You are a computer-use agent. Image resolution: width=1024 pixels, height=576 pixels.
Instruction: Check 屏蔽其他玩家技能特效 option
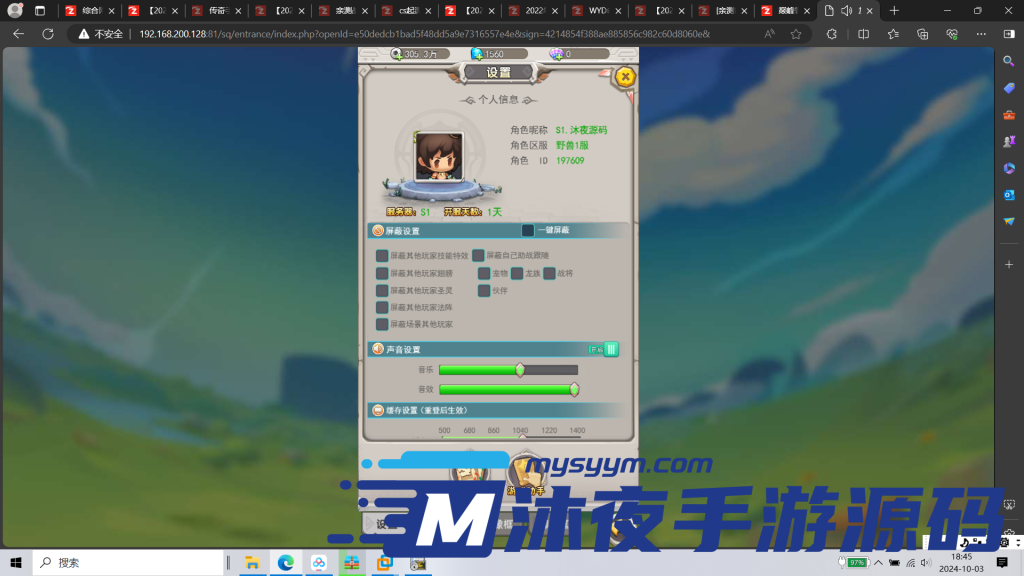coord(382,256)
